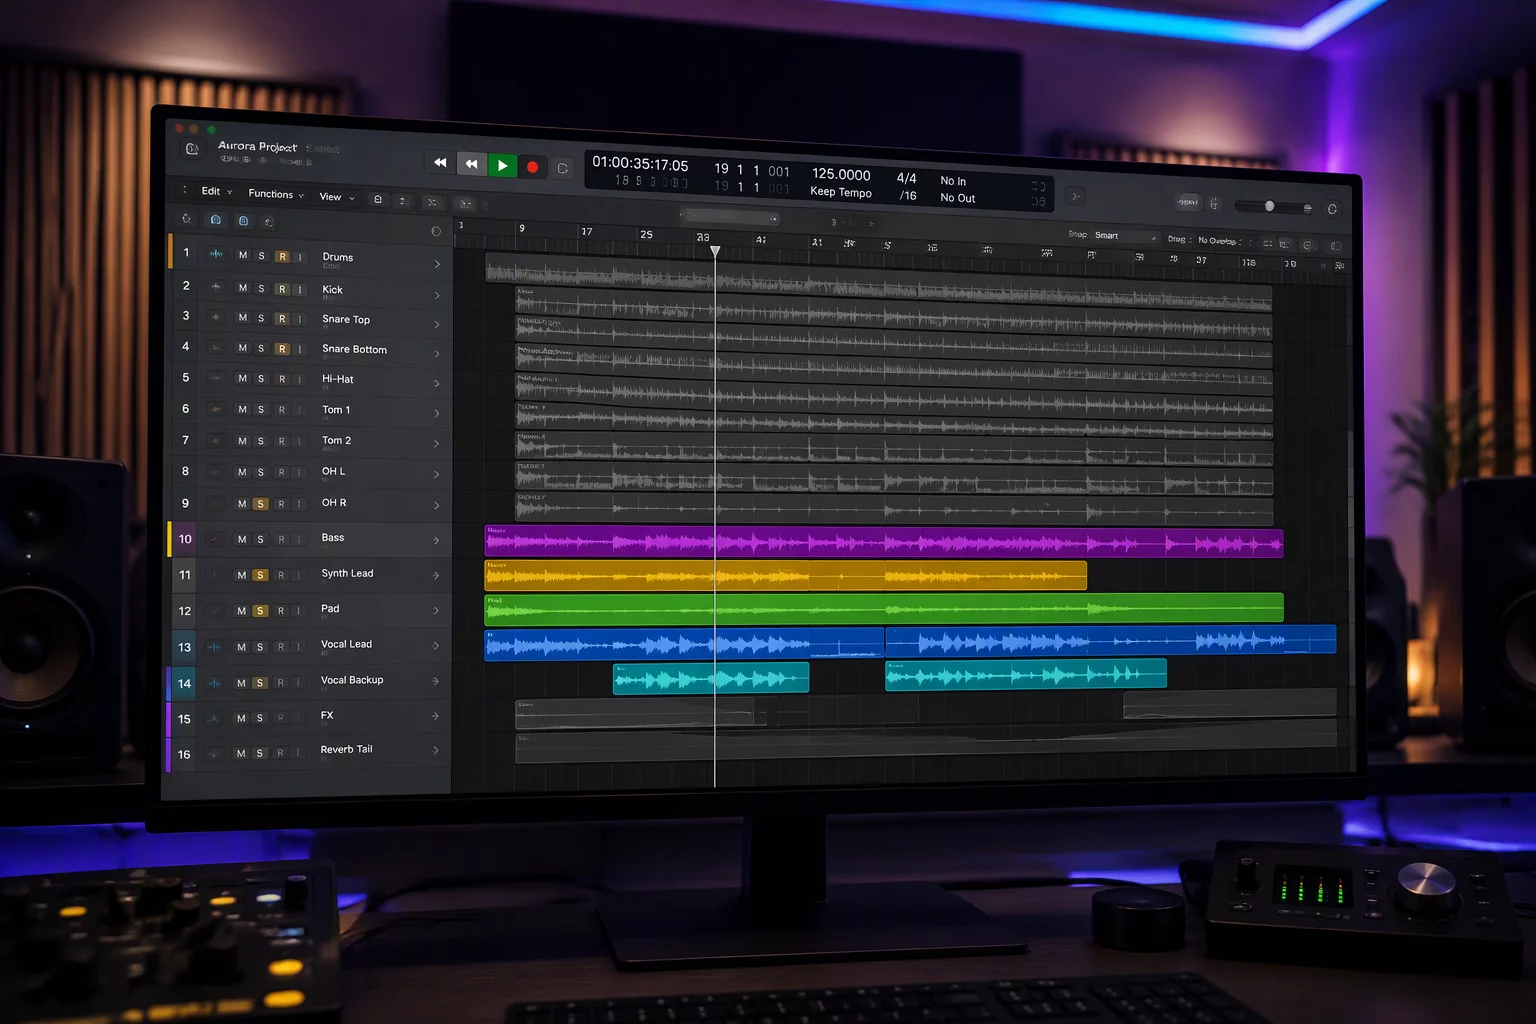Click the green Play button
1536x1024 pixels.
[x=502, y=165]
